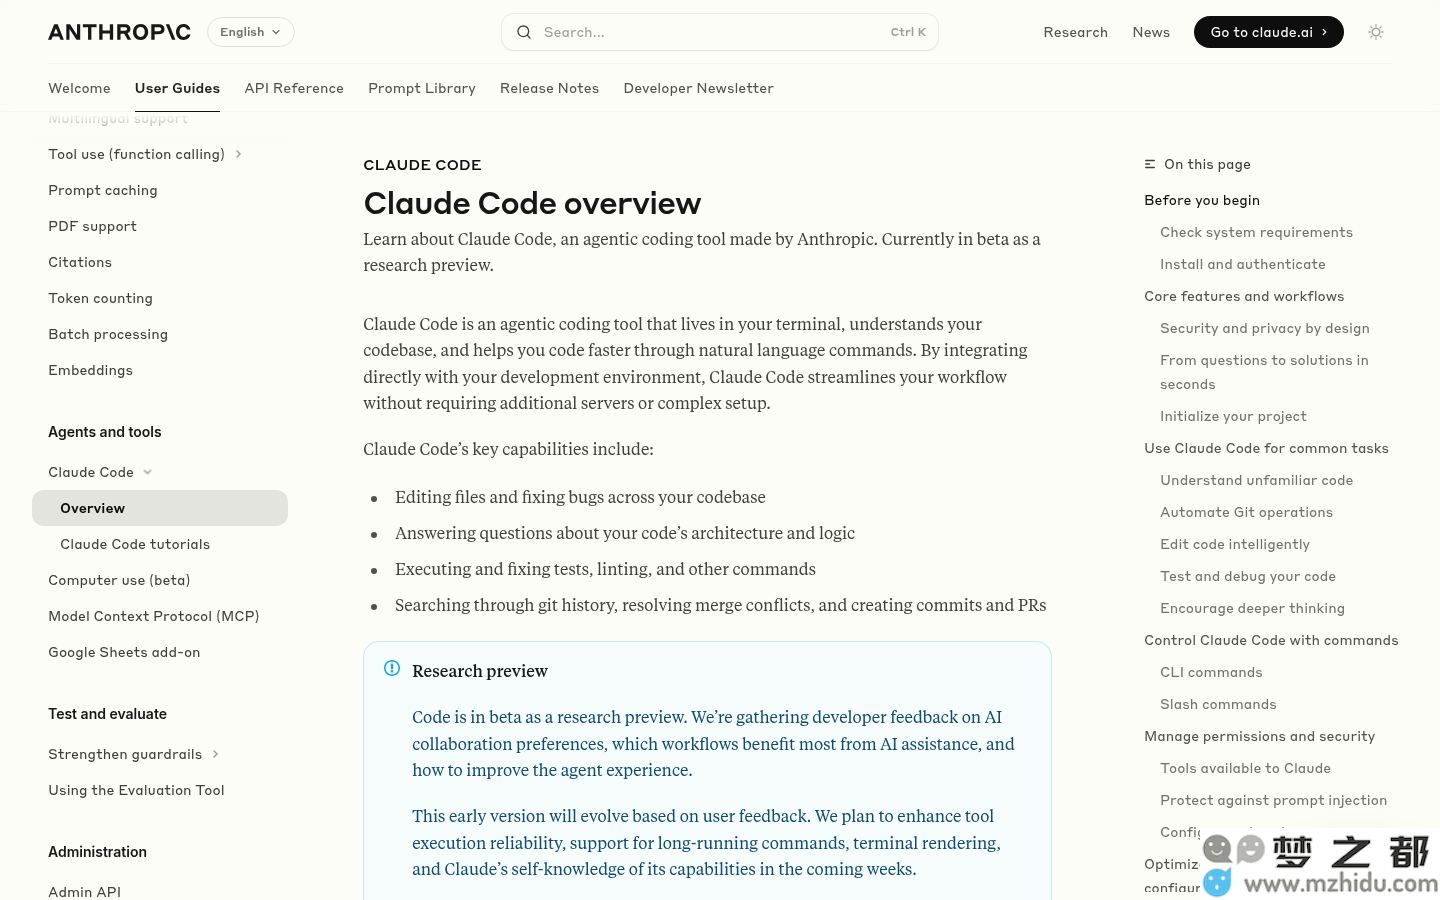Jump to Test and debug your code

tap(1248, 576)
